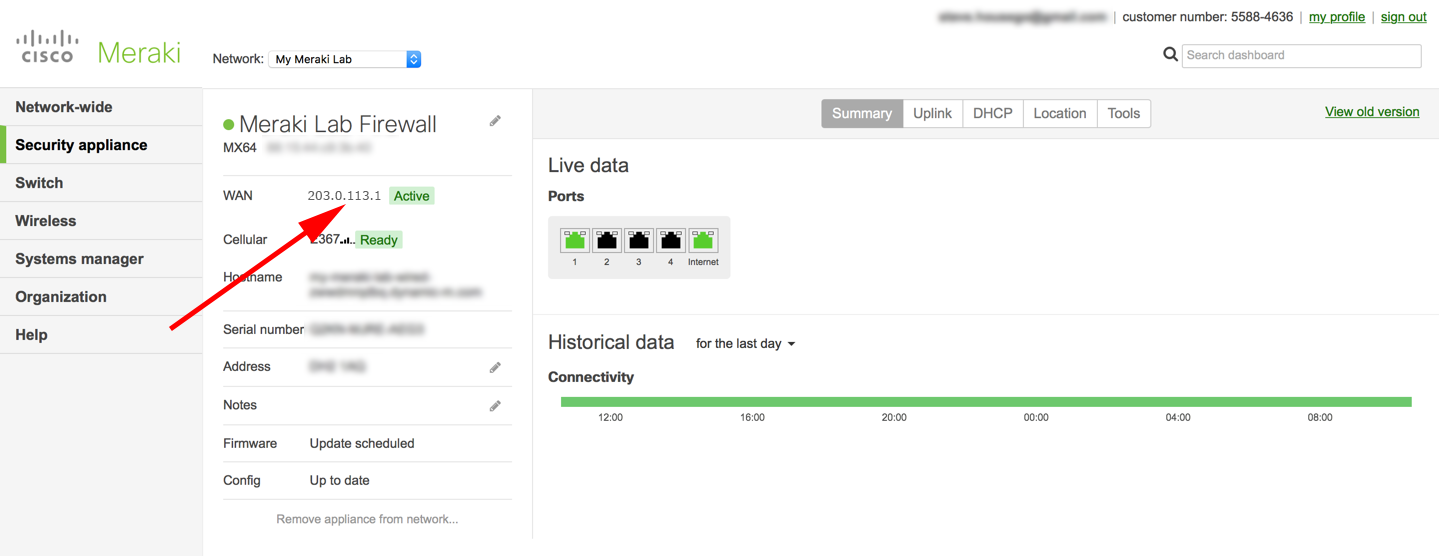
Task: Switch to the Location tab
Action: [1060, 113]
